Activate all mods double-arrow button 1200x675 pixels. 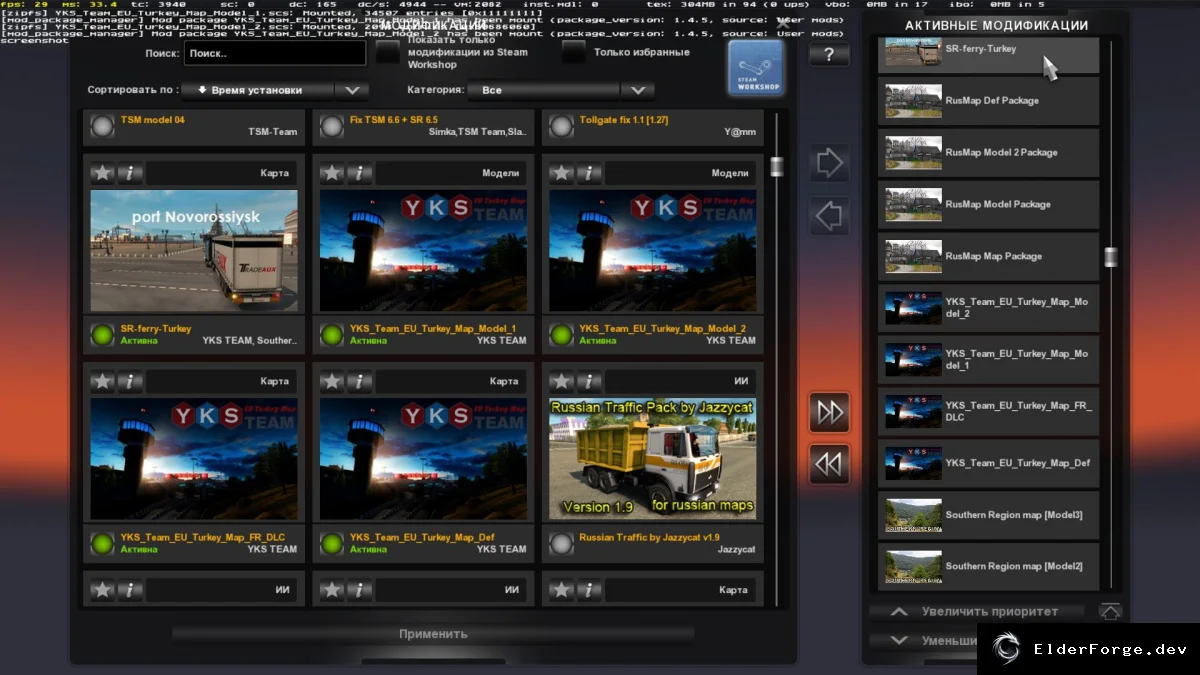pos(829,412)
